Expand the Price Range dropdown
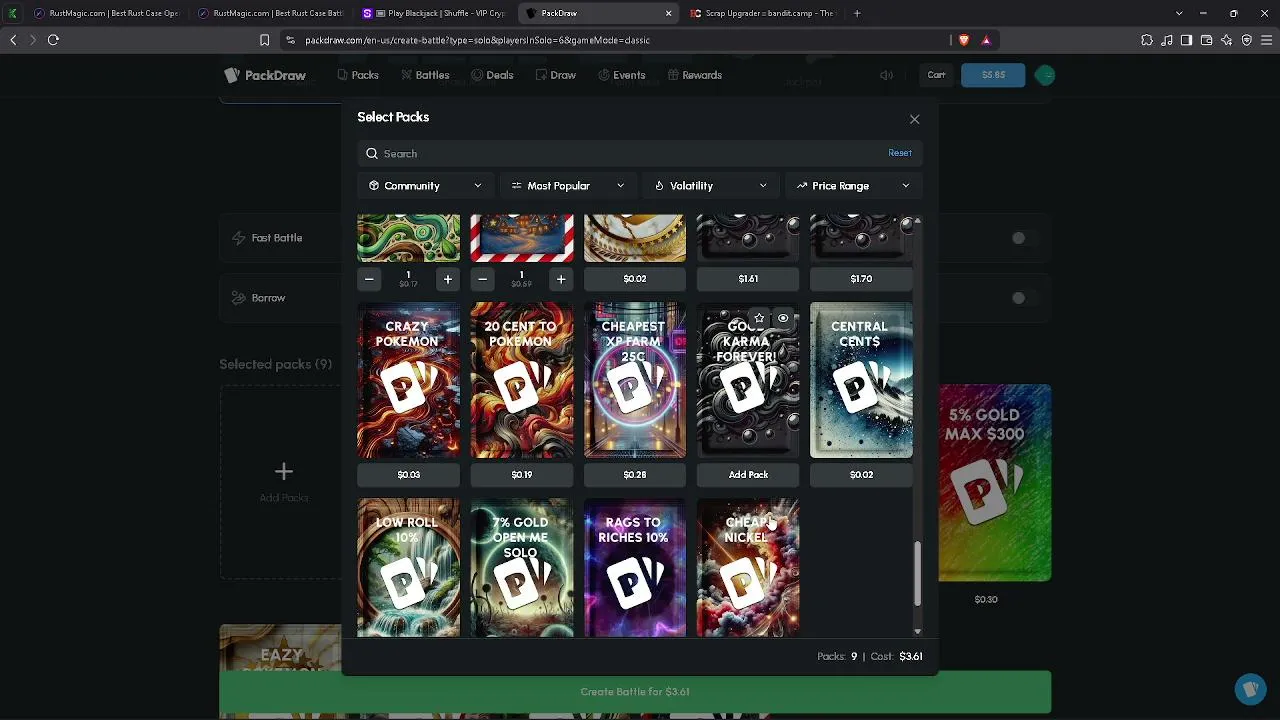Viewport: 1280px width, 720px height. [x=853, y=186]
